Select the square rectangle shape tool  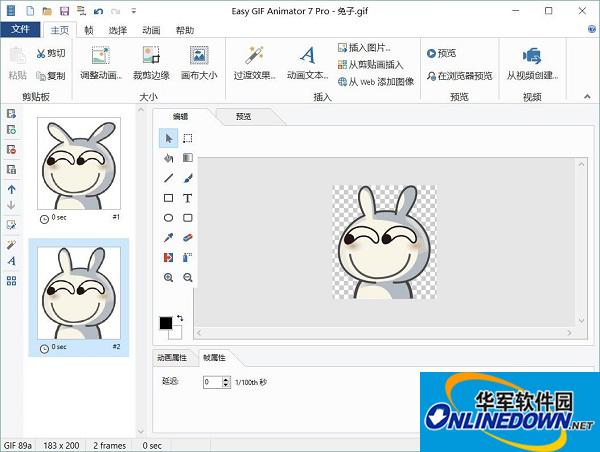[x=168, y=198]
